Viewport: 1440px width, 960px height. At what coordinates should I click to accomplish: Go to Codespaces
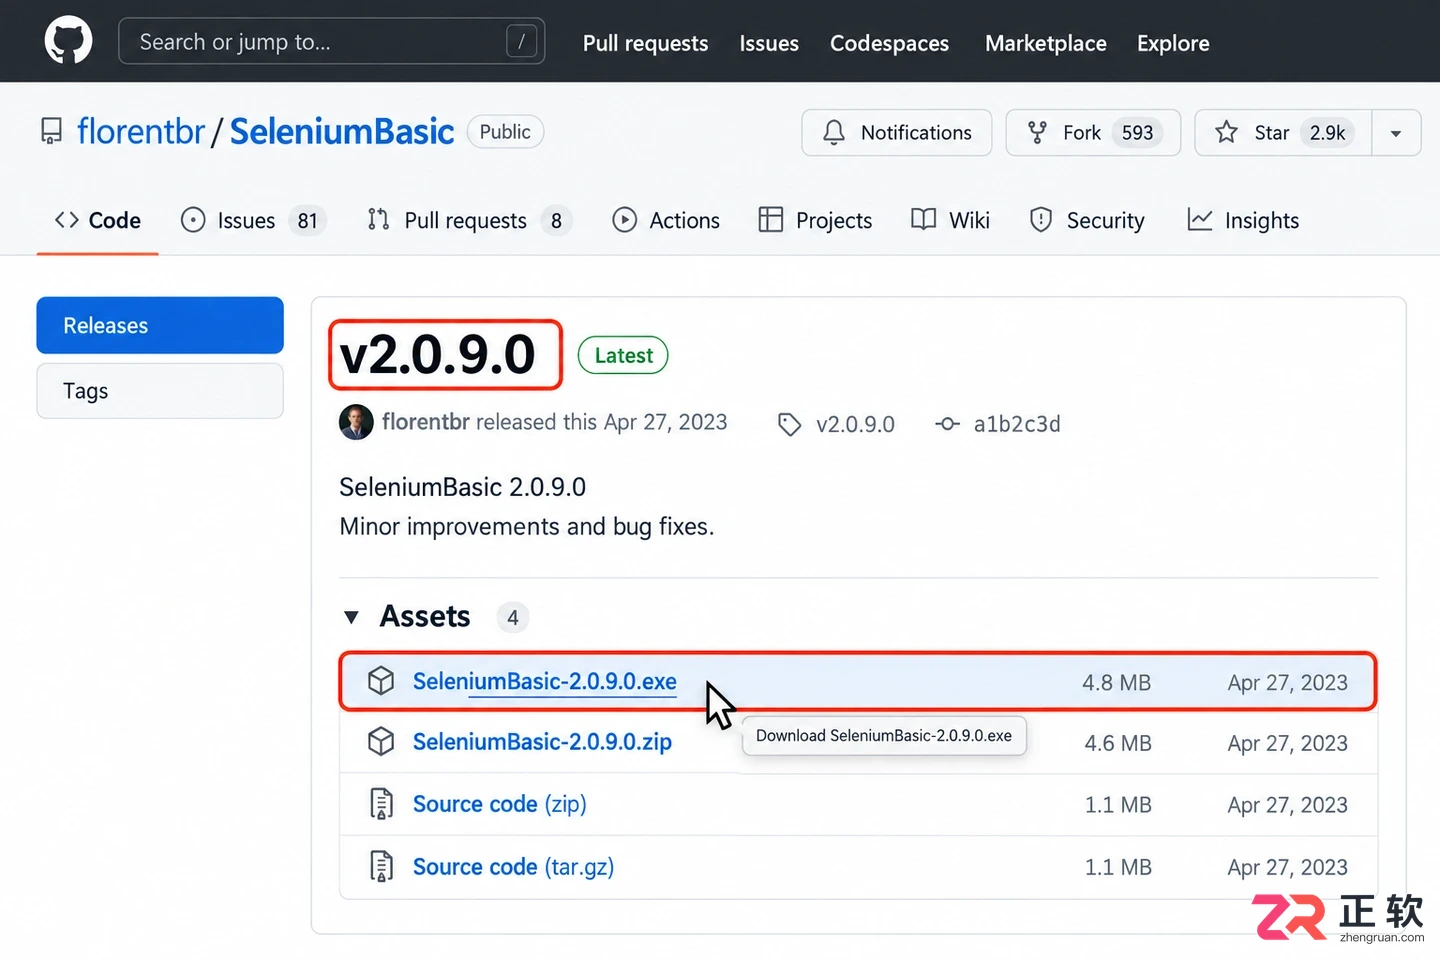click(889, 43)
